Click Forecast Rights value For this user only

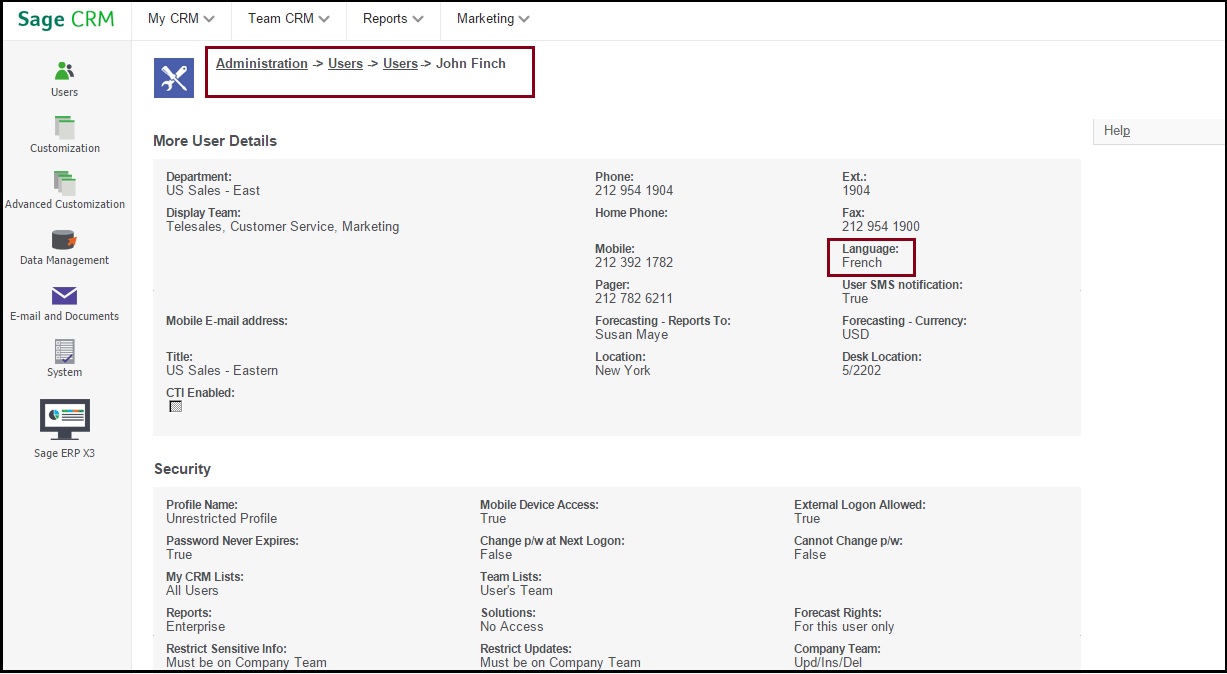(x=844, y=627)
